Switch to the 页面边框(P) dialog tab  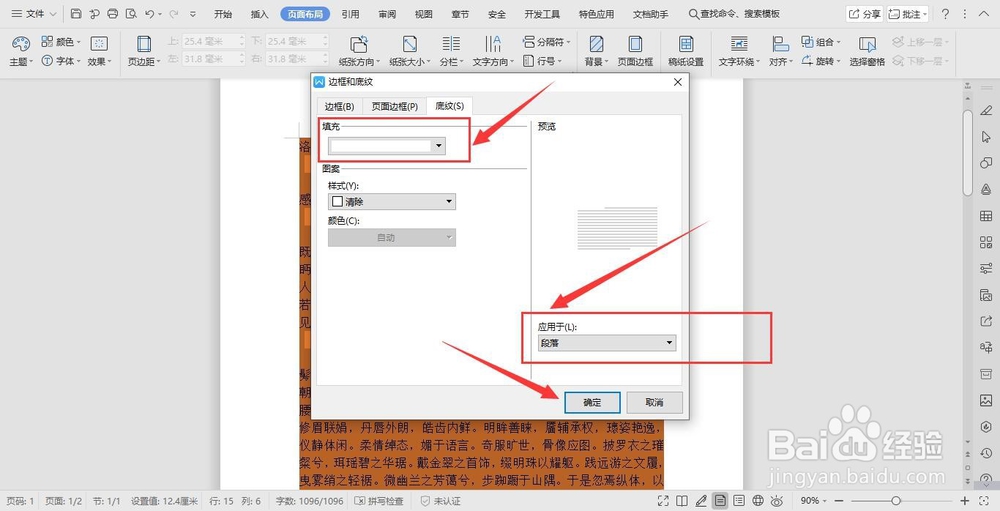tap(395, 107)
